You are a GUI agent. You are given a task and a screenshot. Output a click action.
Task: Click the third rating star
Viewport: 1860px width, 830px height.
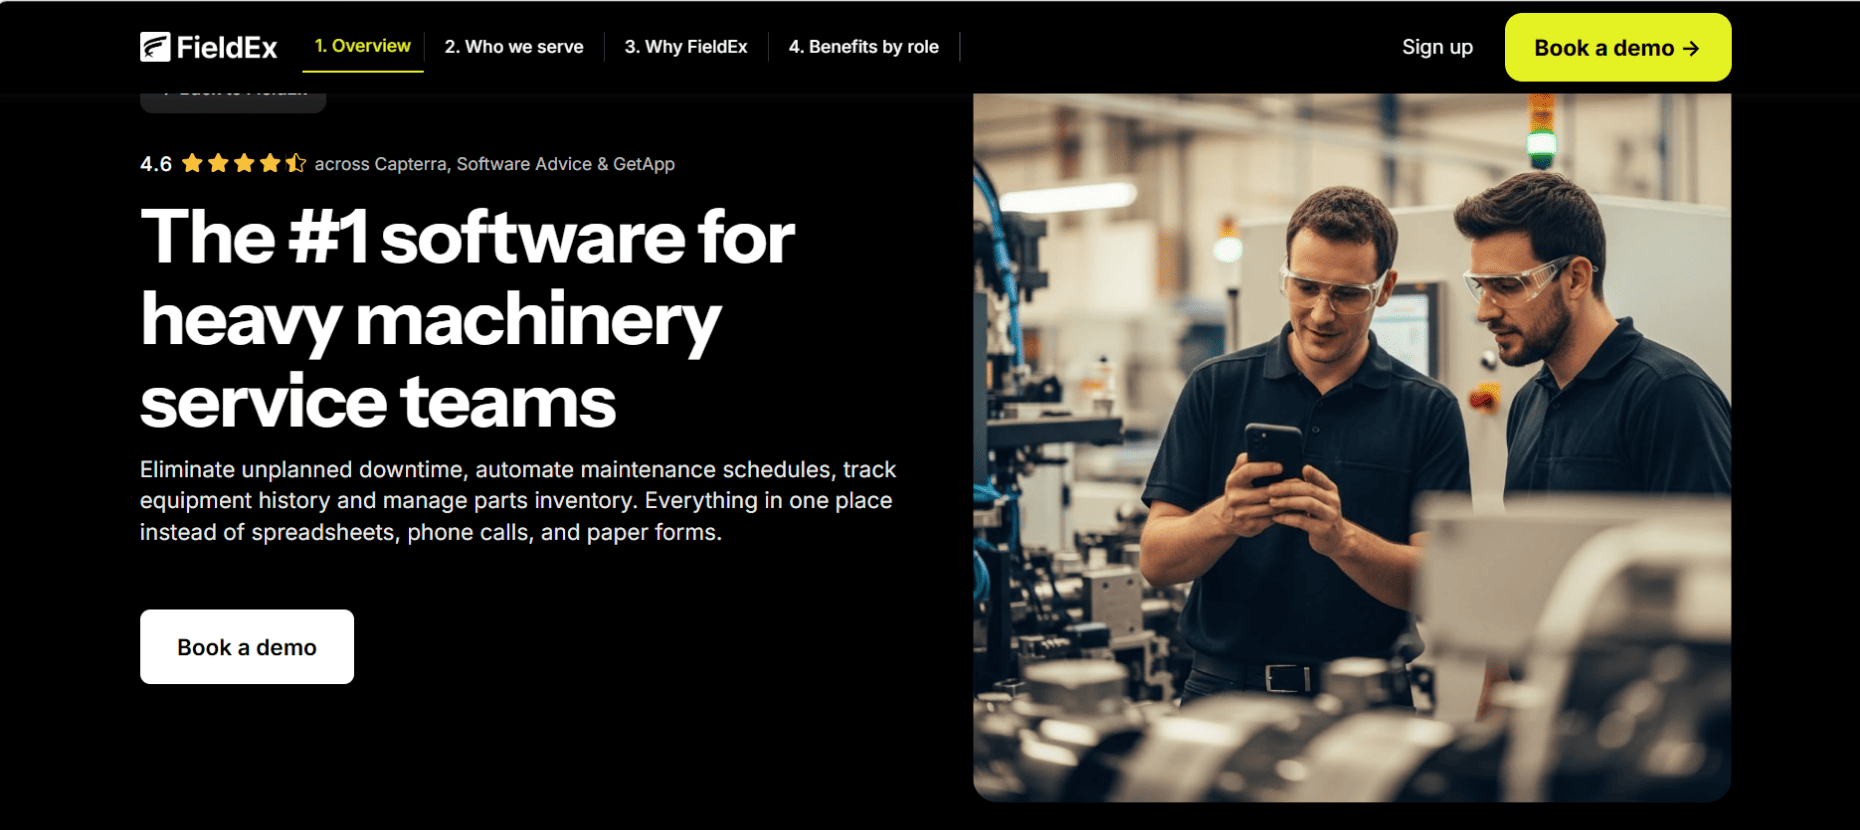pos(245,163)
